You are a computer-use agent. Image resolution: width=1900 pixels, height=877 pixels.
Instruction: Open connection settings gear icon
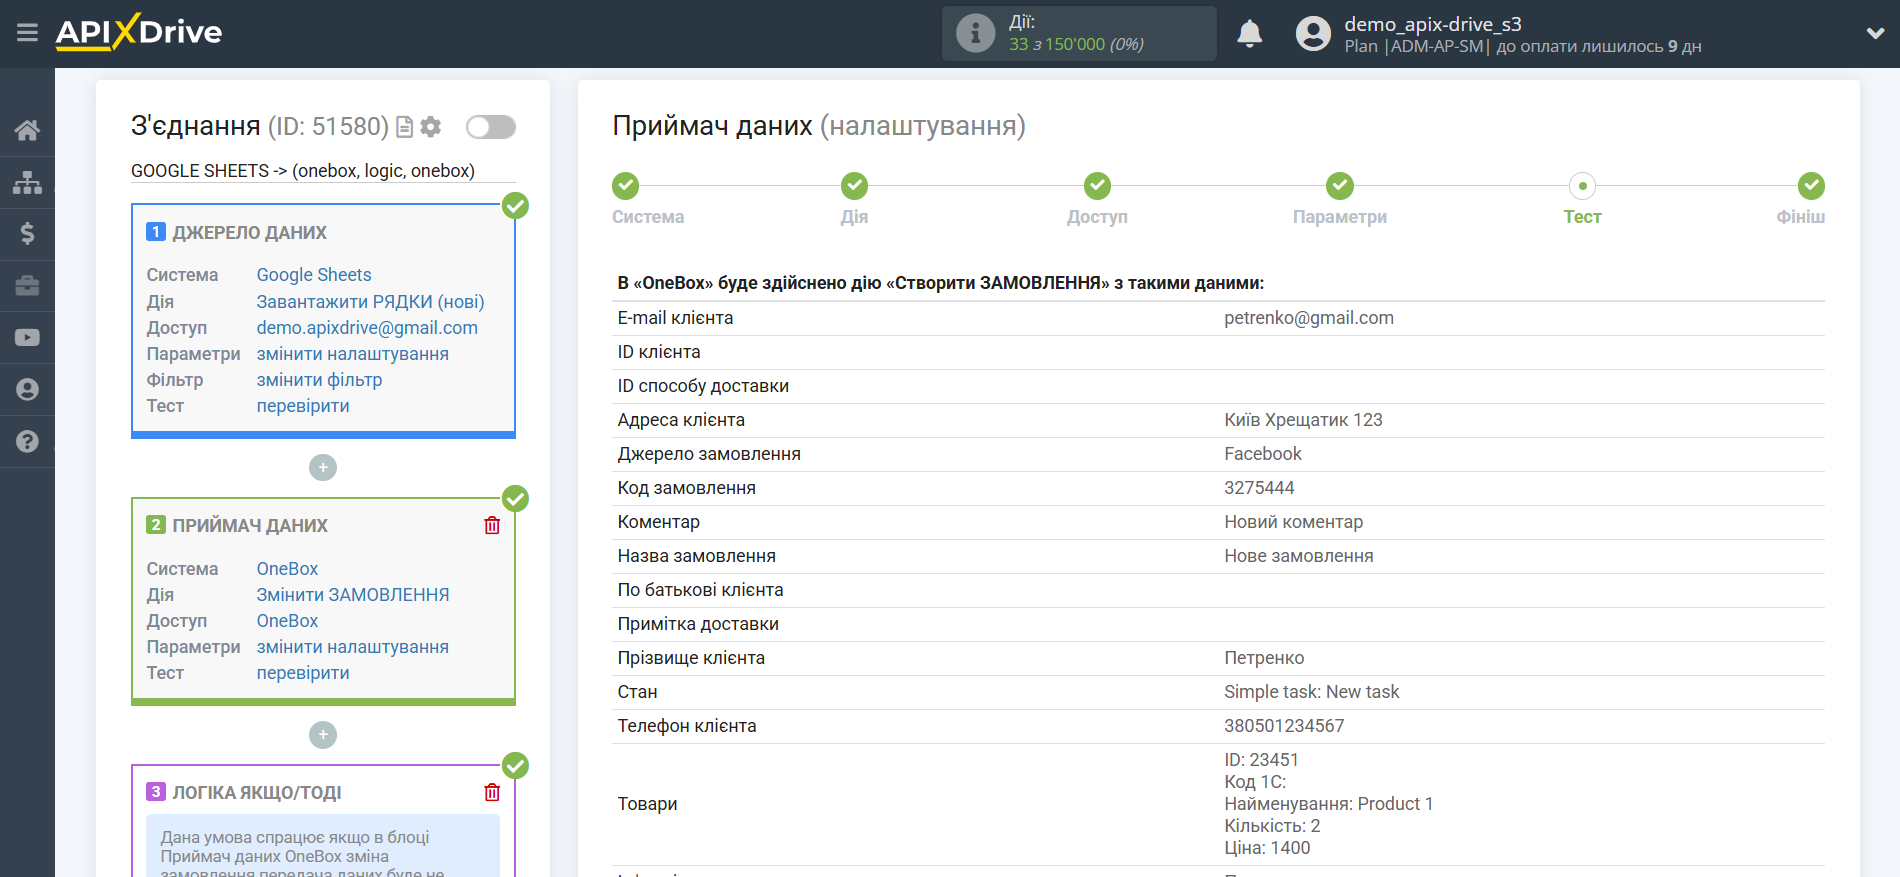(x=431, y=127)
